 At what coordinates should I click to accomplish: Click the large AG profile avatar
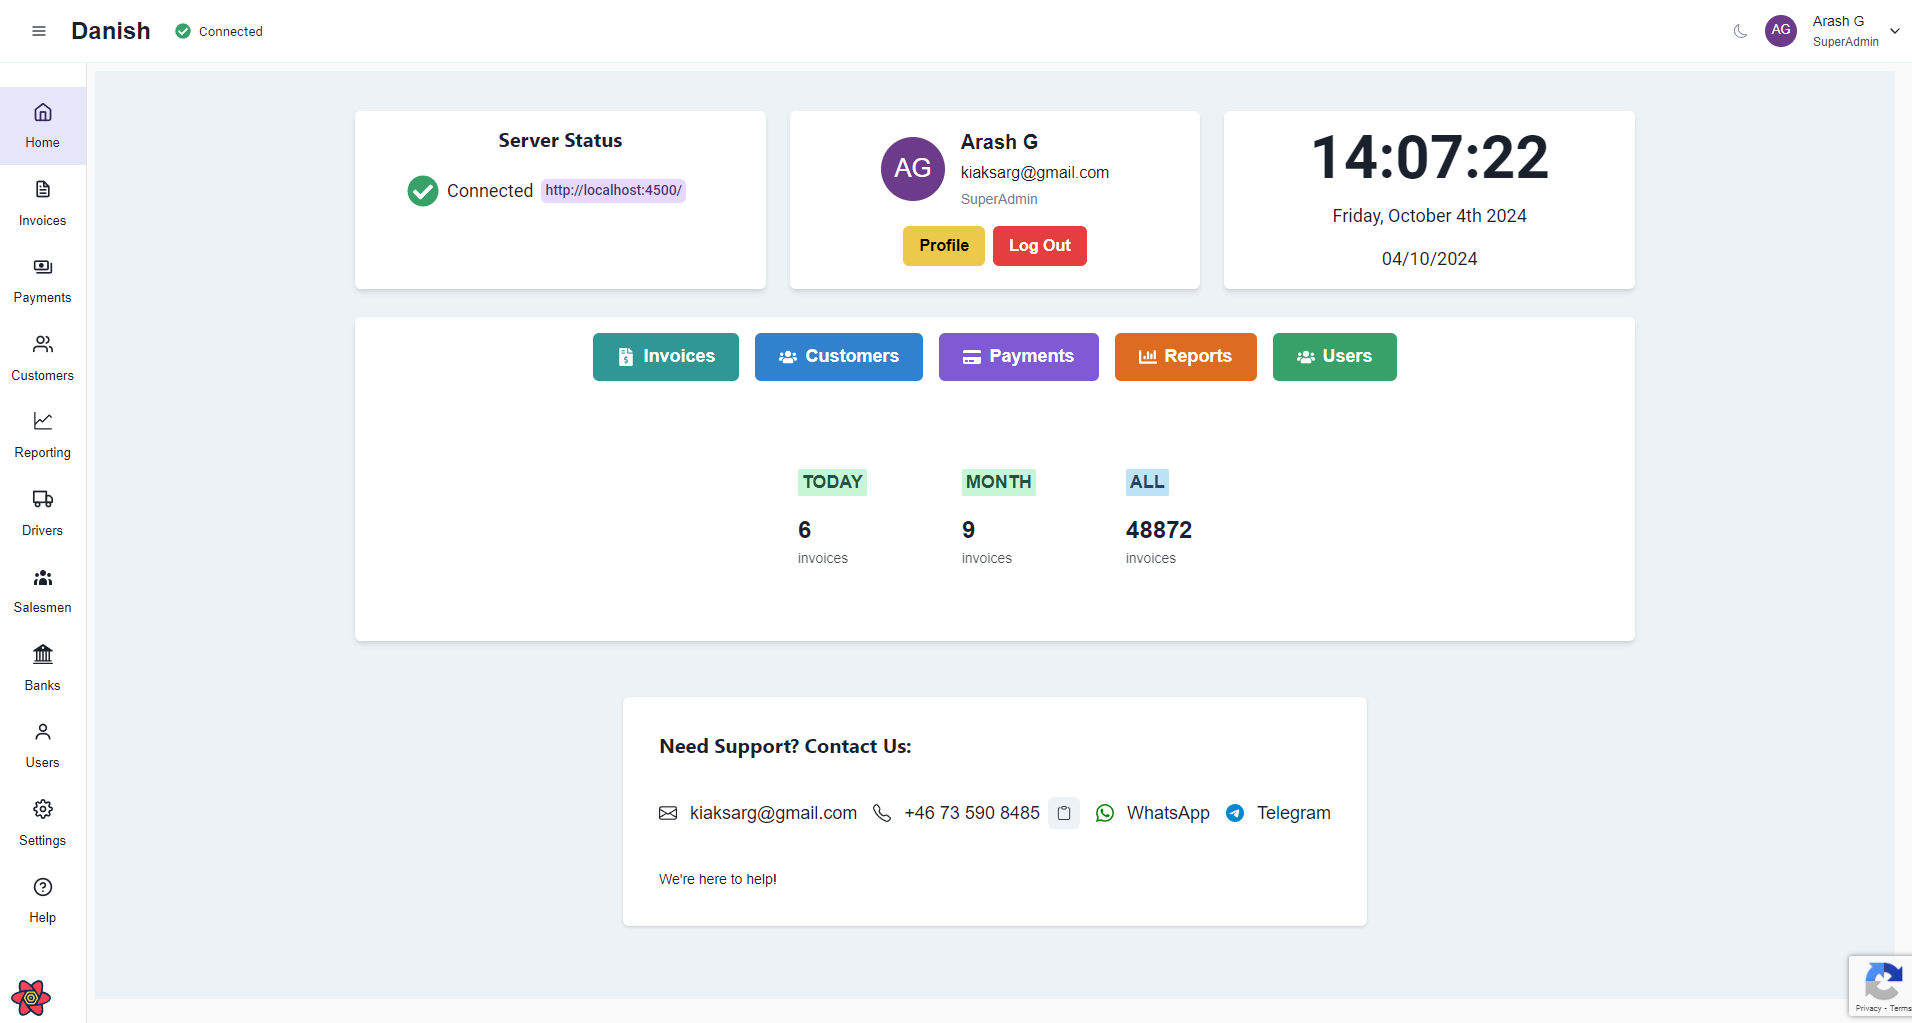coord(912,169)
